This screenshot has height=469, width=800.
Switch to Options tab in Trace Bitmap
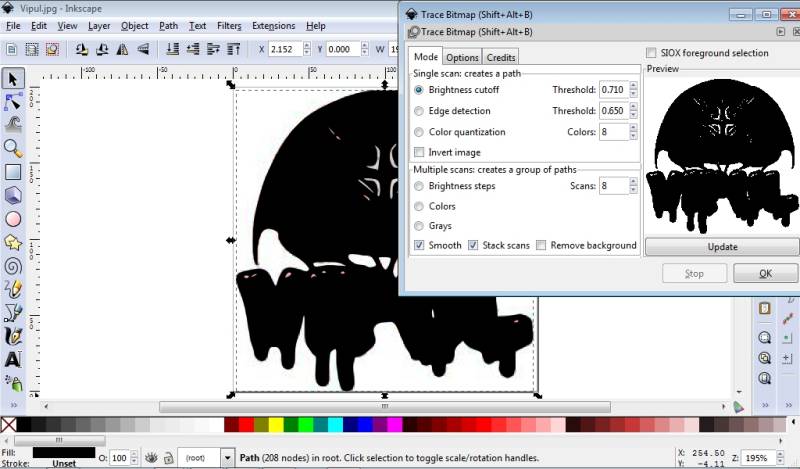pos(462,58)
